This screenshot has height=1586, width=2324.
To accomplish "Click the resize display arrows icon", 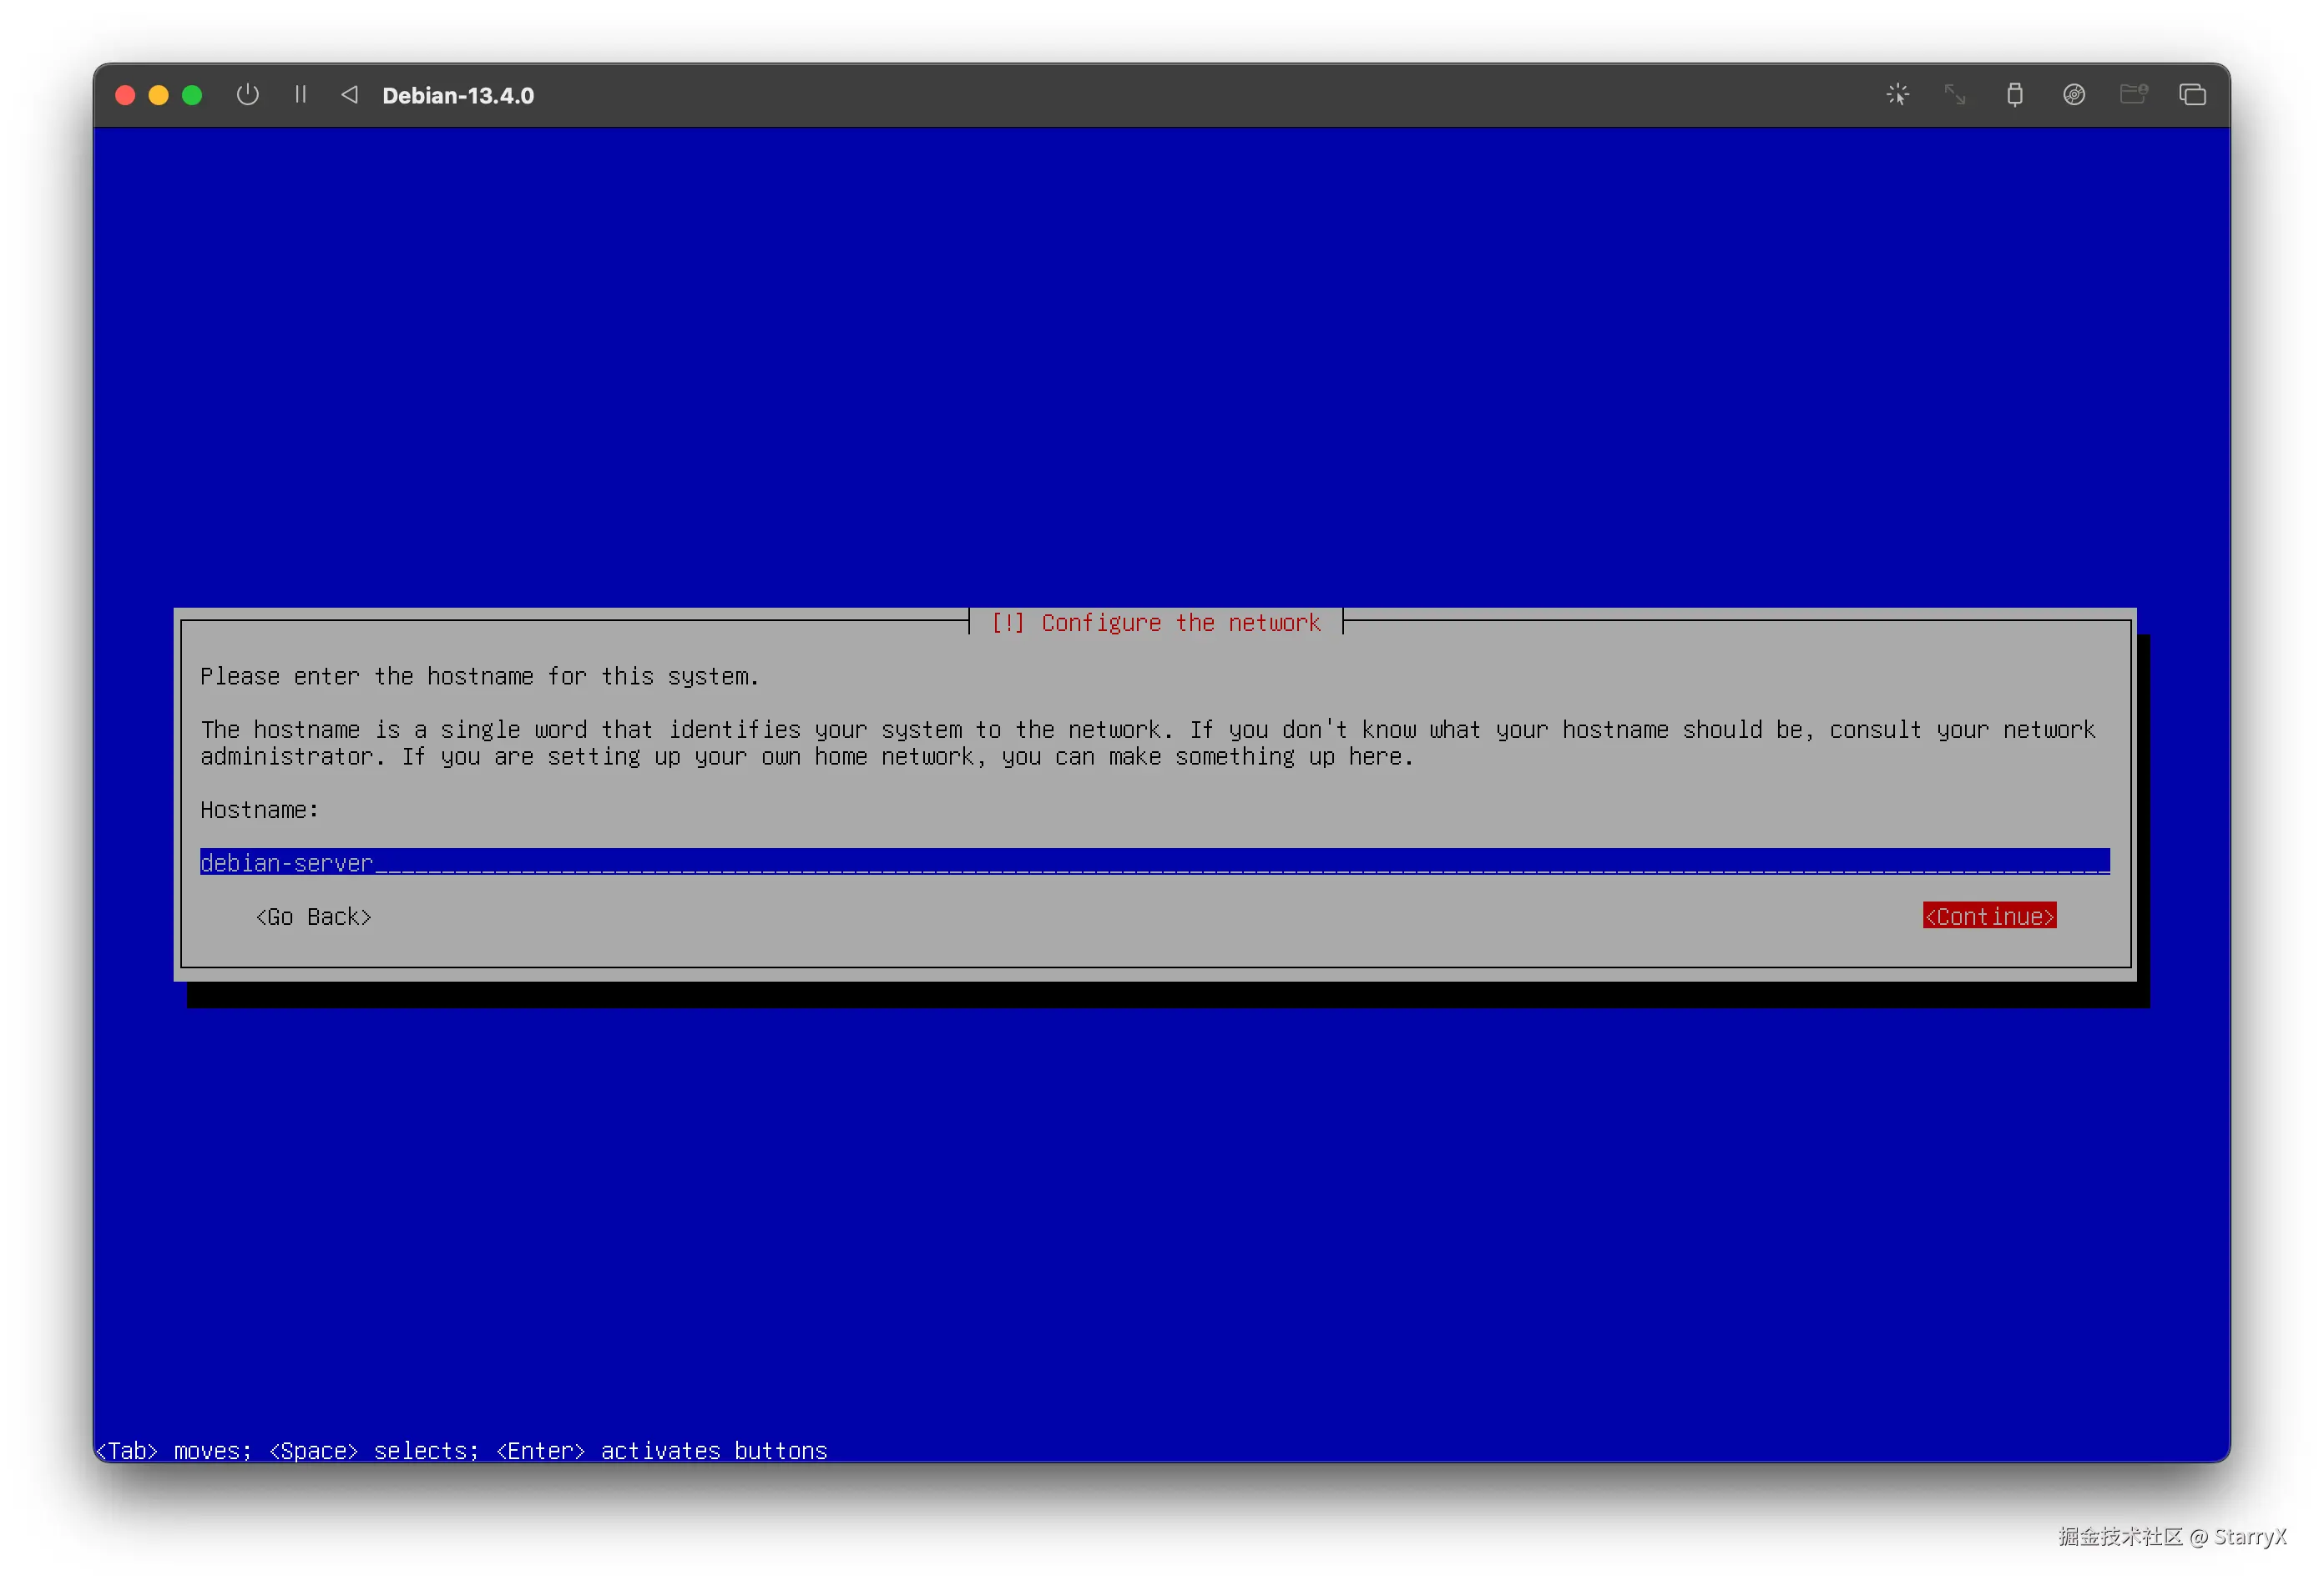I will (1955, 95).
